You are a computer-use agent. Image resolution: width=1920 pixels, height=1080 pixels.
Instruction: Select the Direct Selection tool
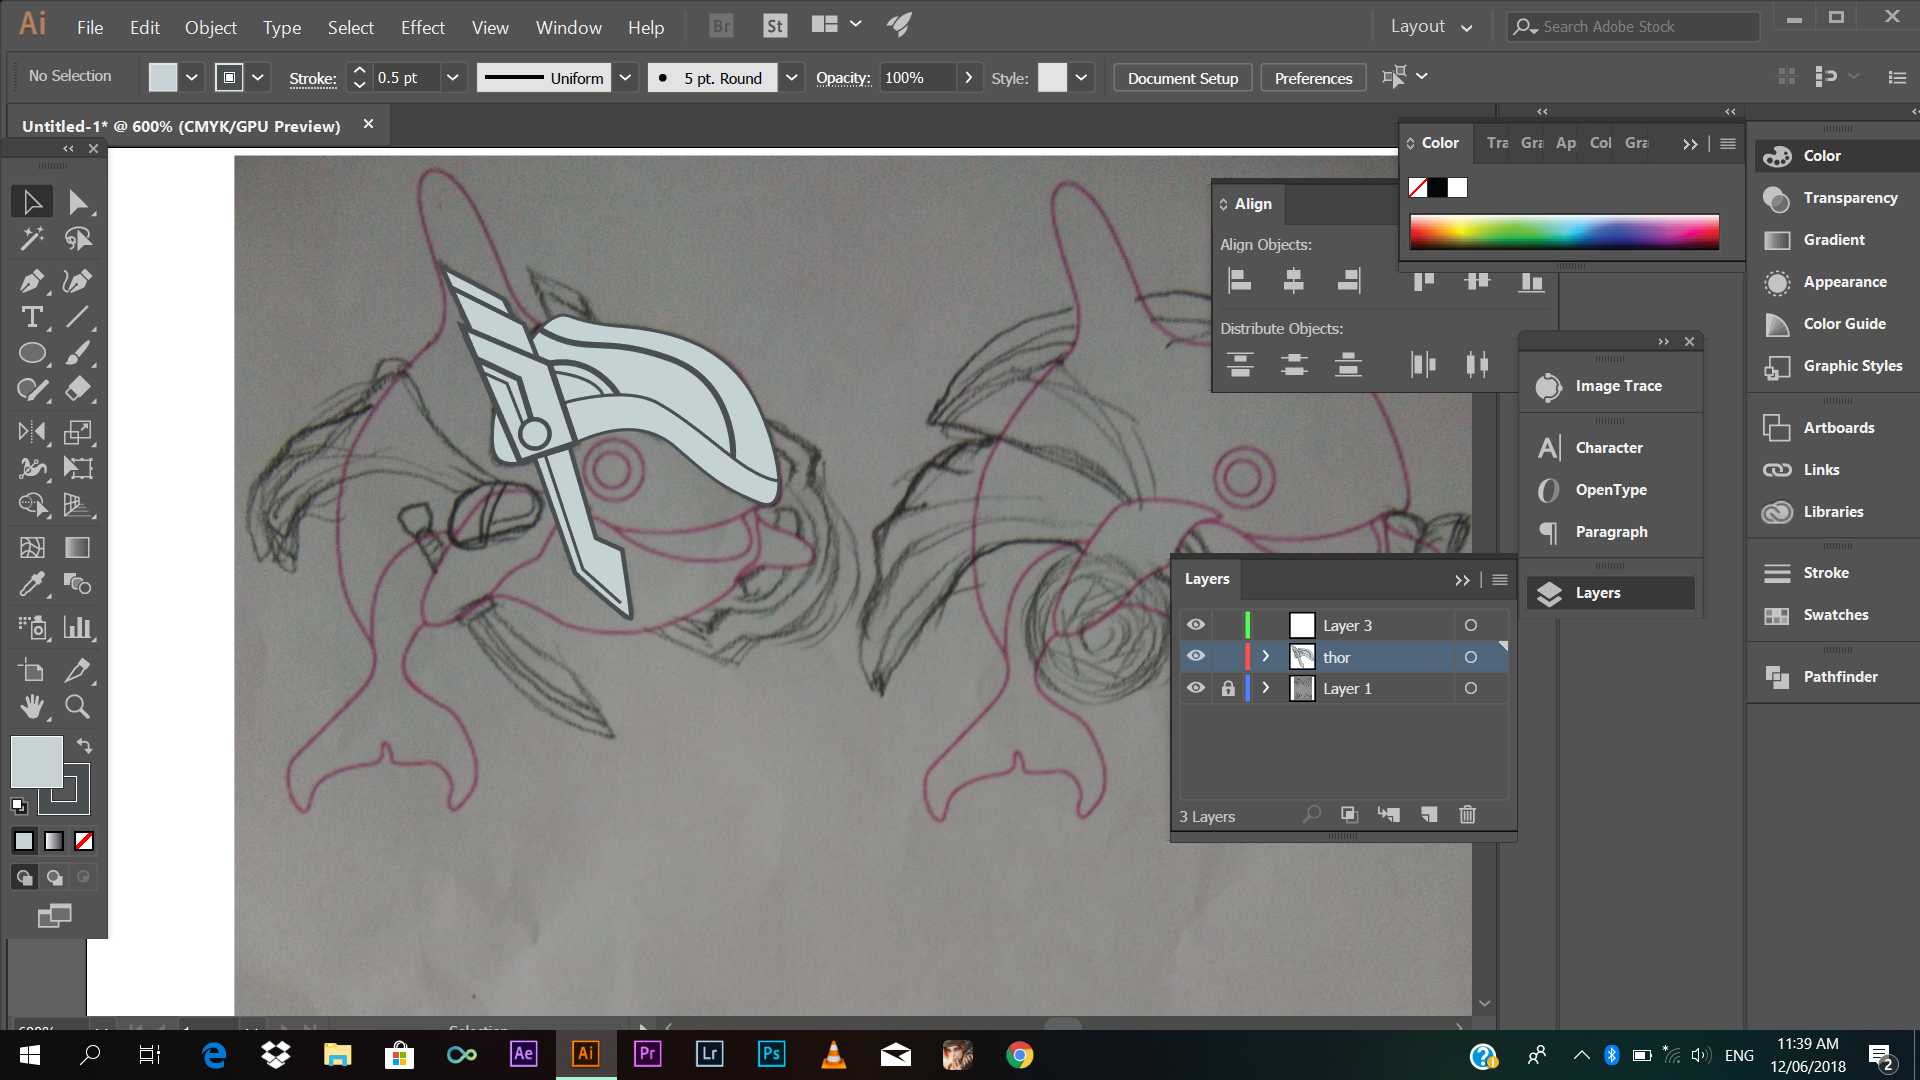78,202
